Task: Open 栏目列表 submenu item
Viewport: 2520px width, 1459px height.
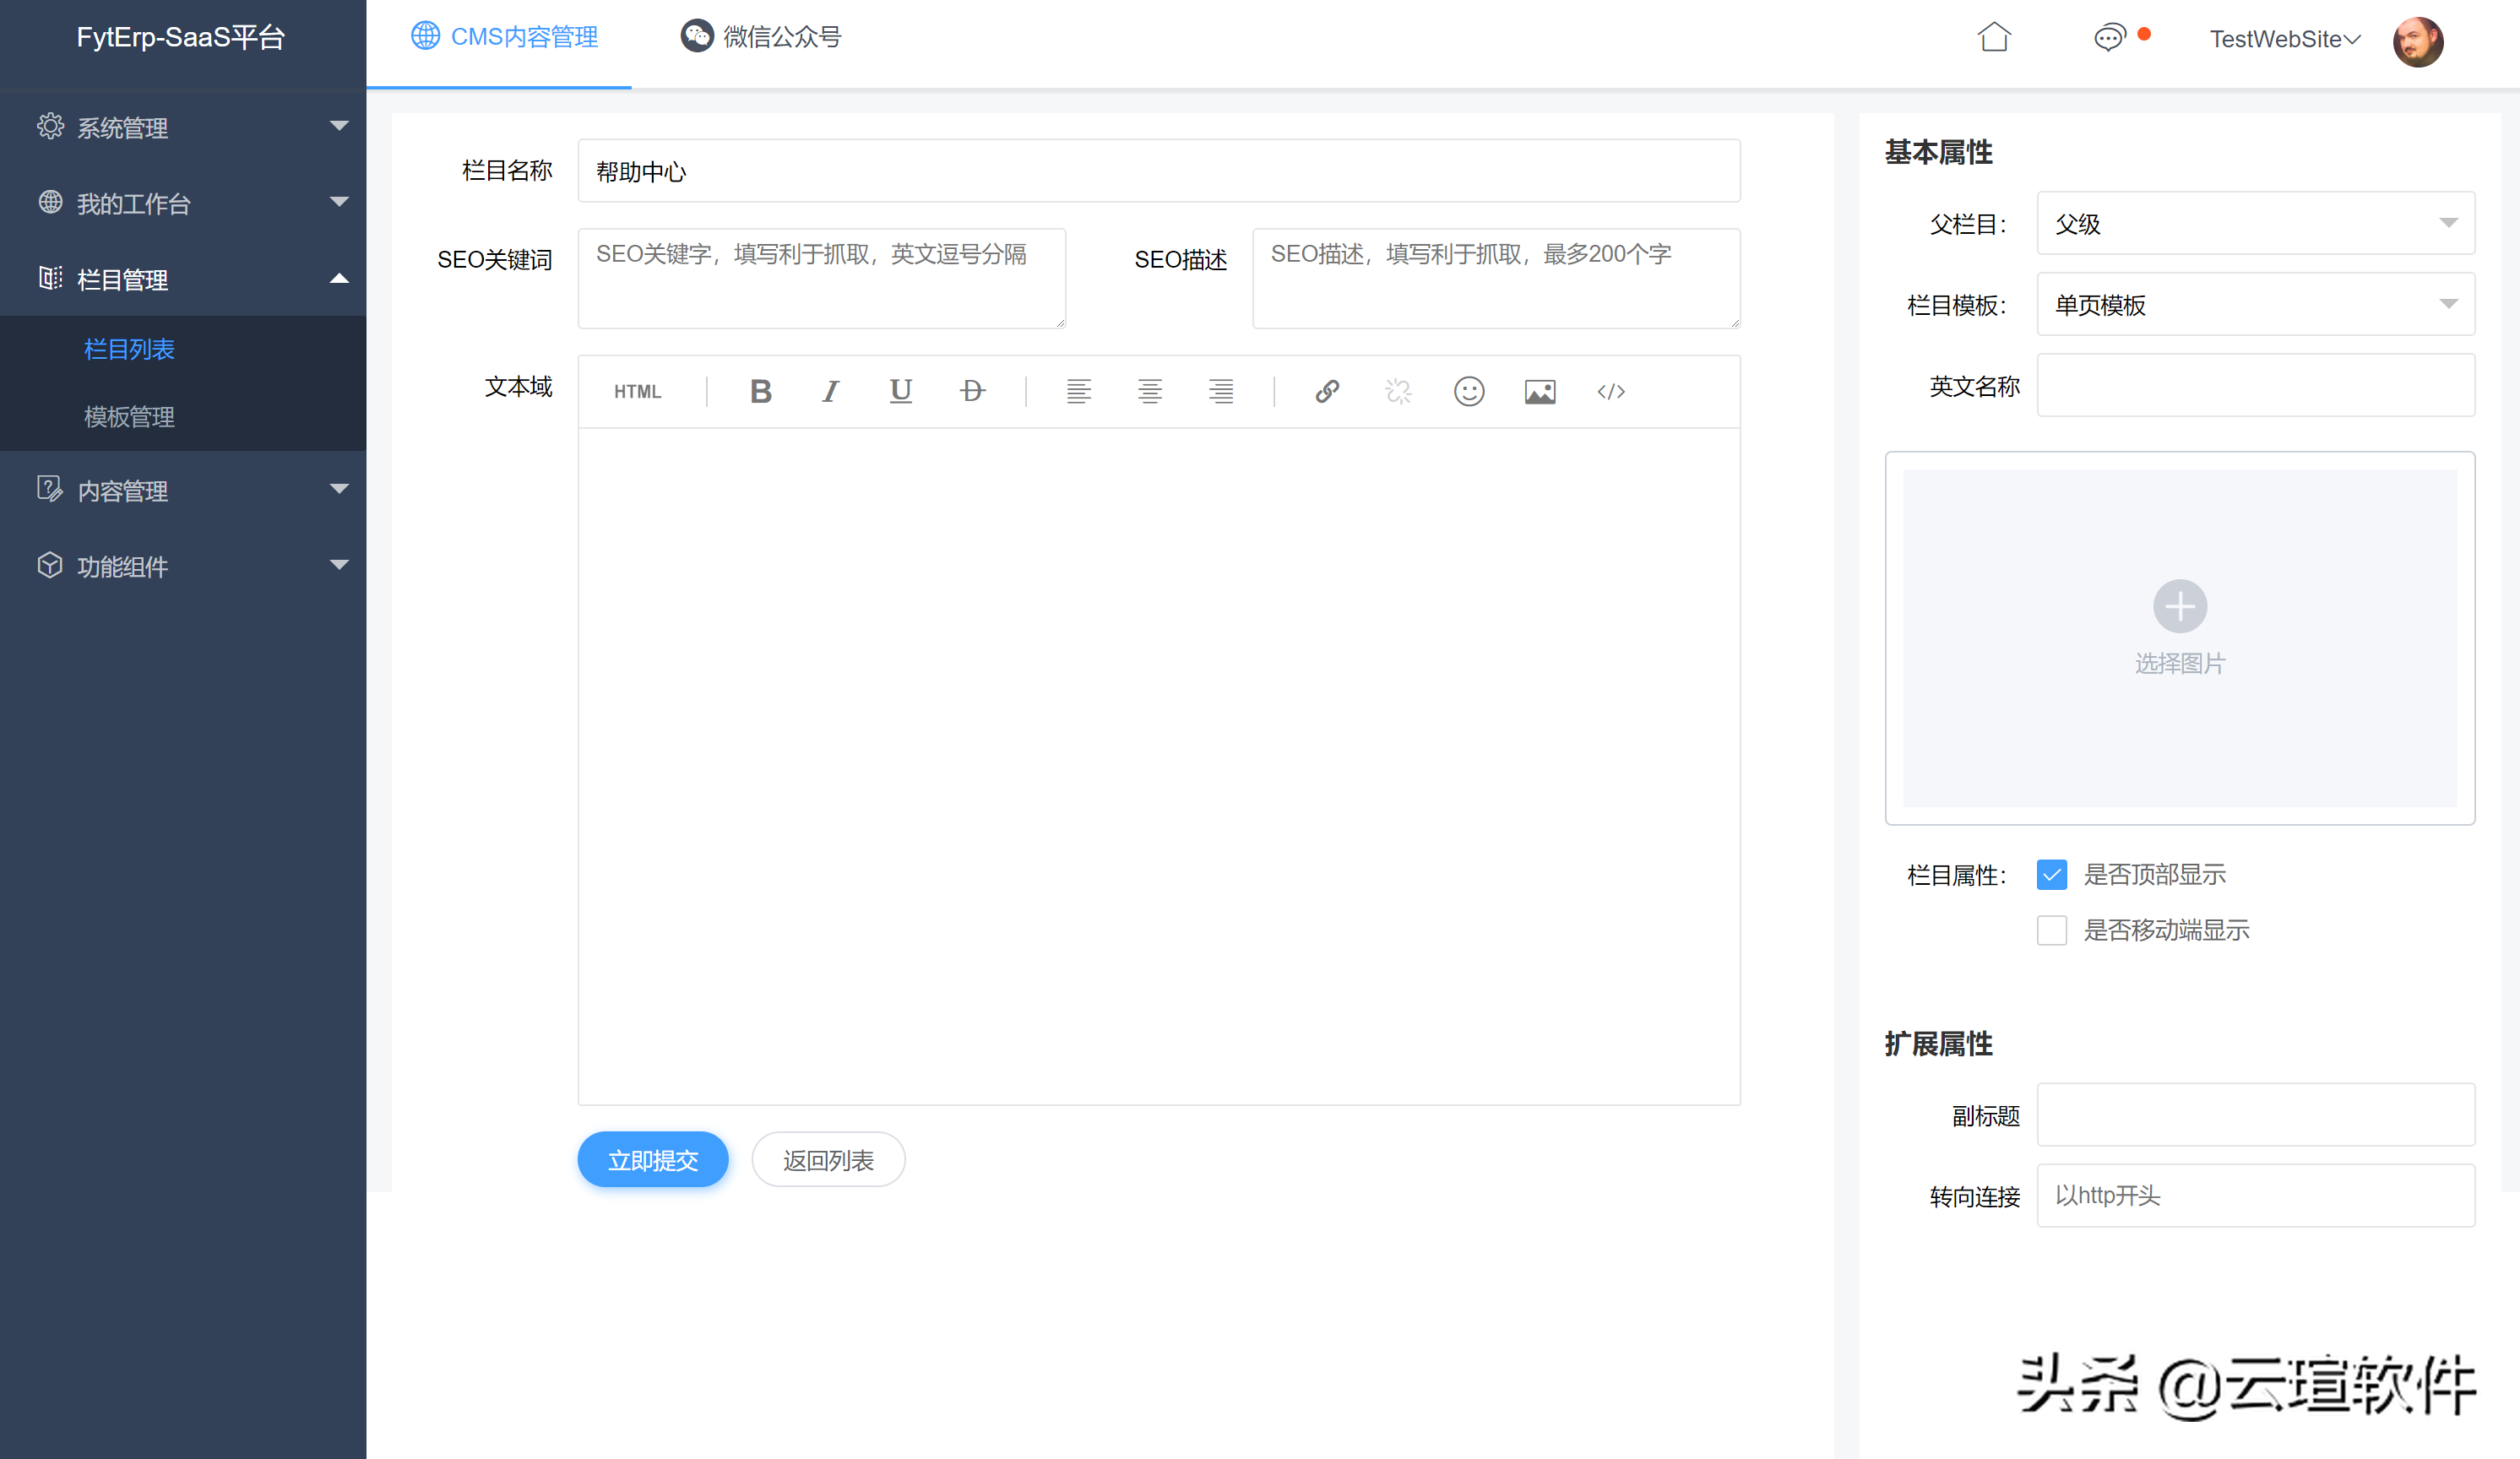Action: coord(129,349)
